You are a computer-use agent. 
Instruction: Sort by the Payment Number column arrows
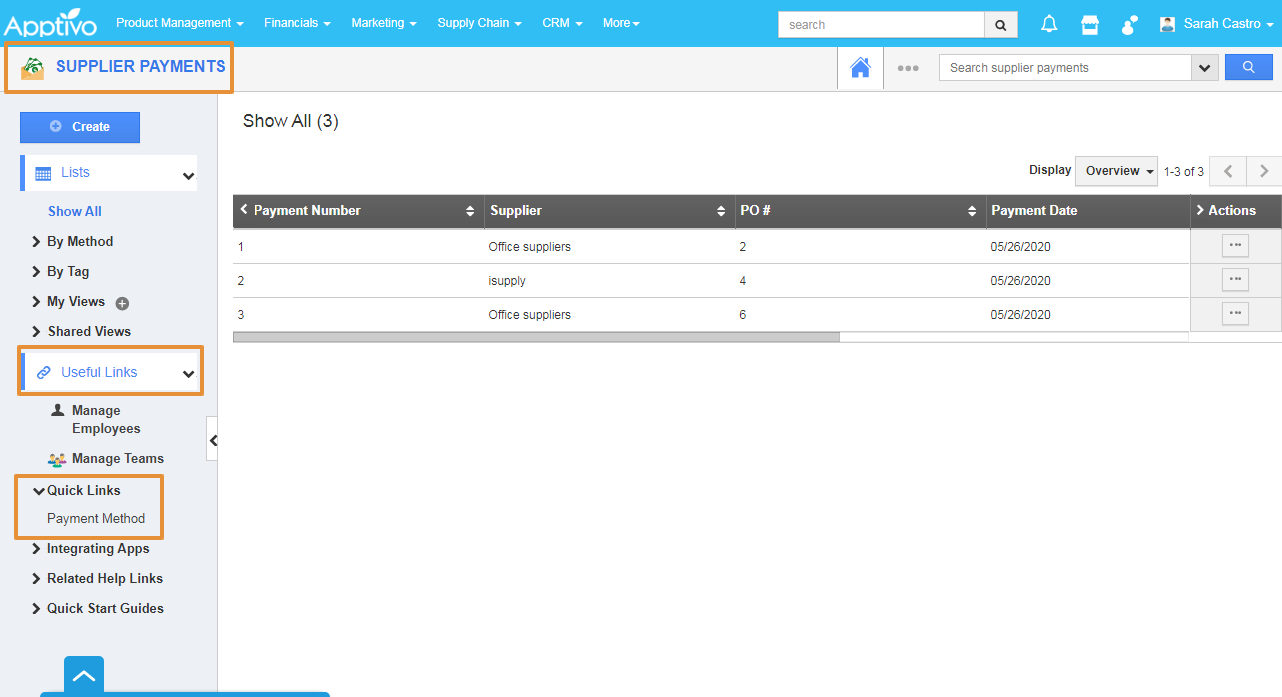click(x=470, y=211)
